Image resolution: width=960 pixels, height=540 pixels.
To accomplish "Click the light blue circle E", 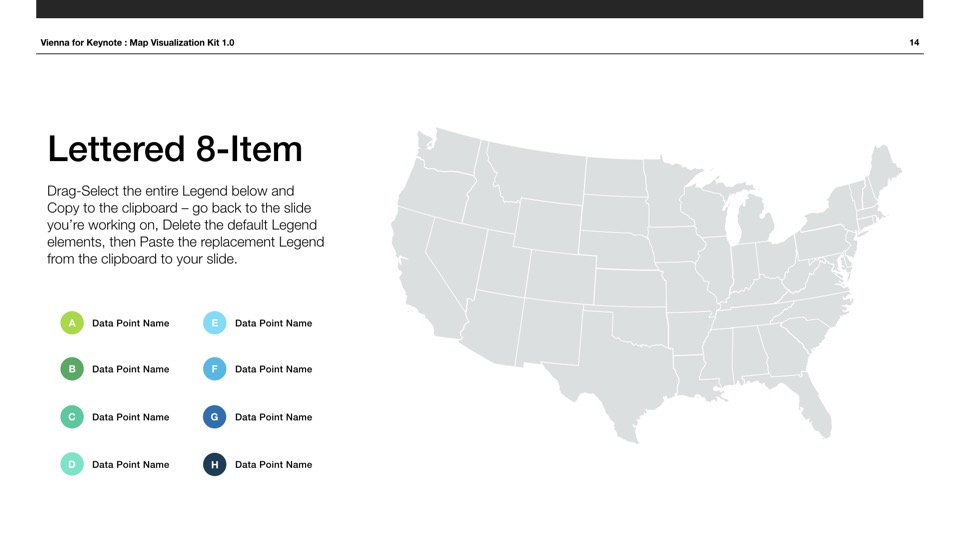I will tap(214, 323).
